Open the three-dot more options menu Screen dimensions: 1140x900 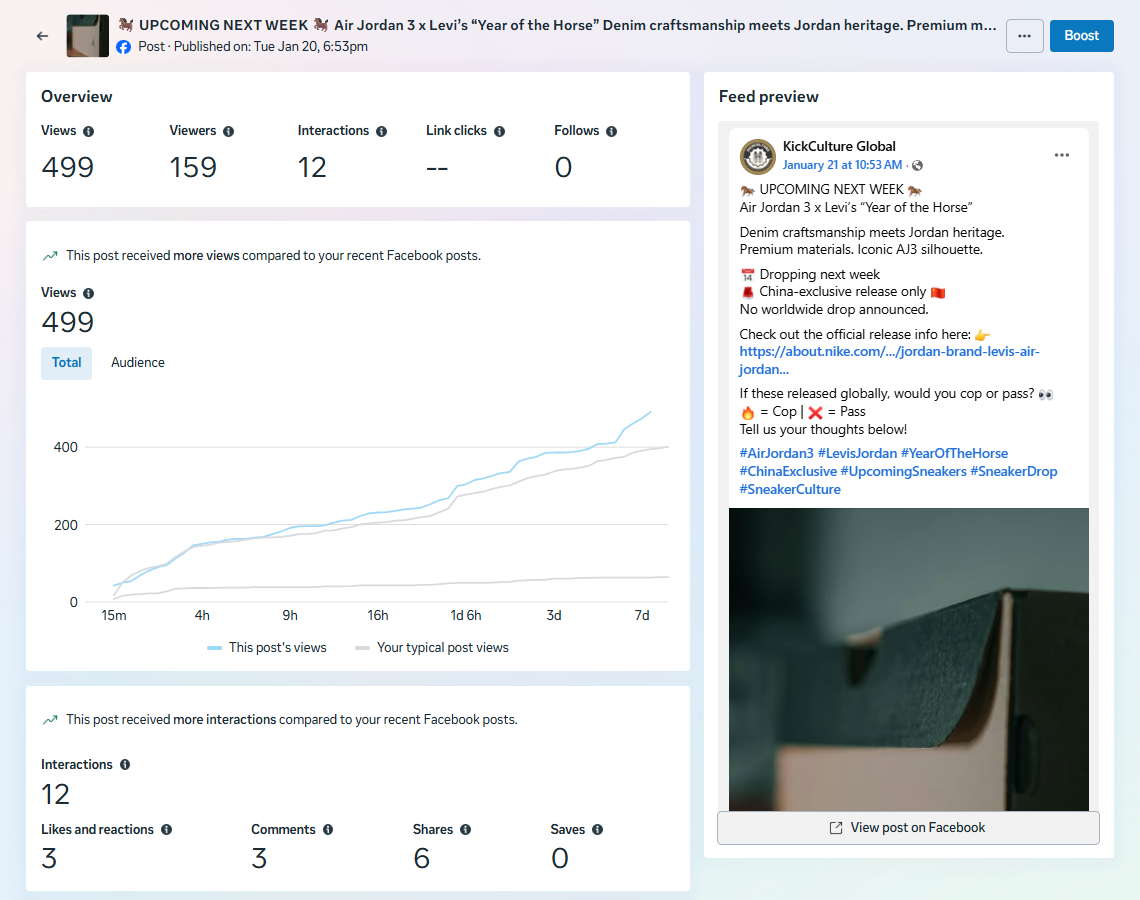[x=1024, y=36]
